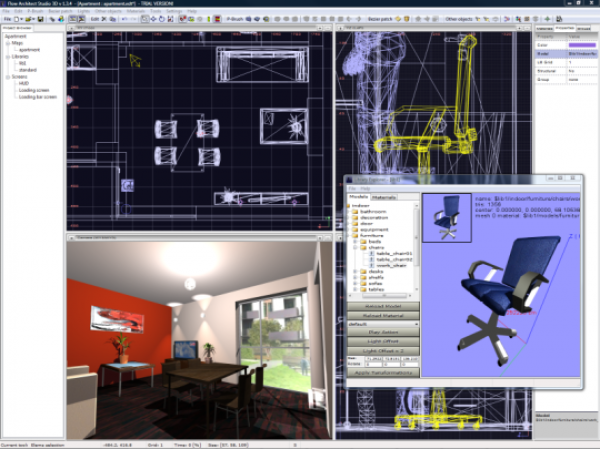
Task: Select the move crosshair tool icon
Action: tap(153, 19)
